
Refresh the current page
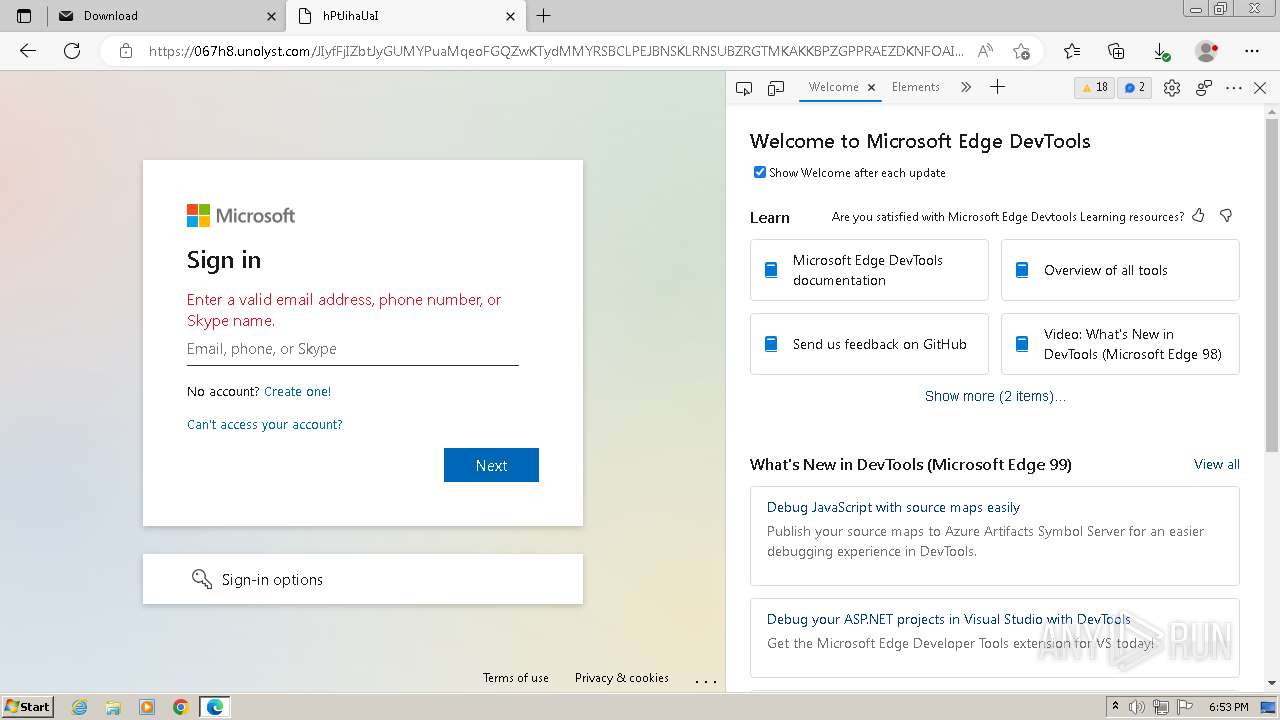[72, 51]
